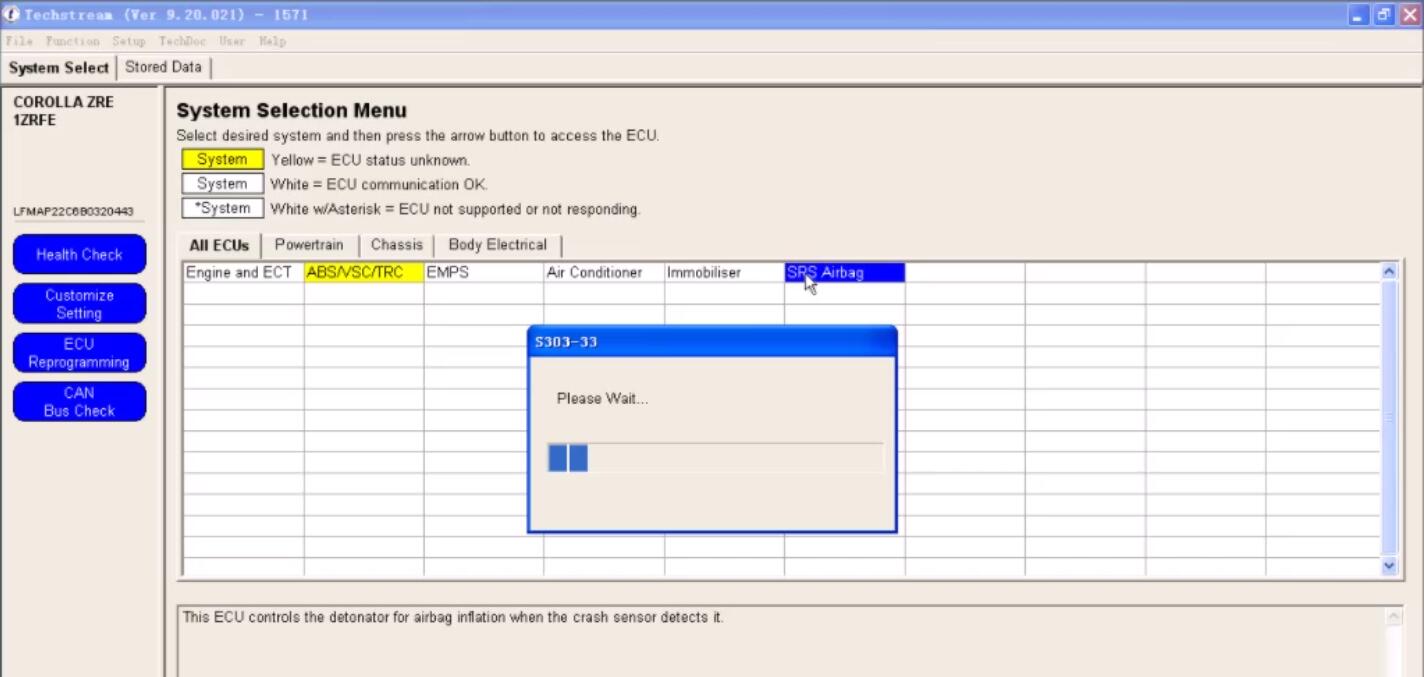The width and height of the screenshot is (1426, 677).
Task: Select the Air Conditioner system
Action: pyautogui.click(x=604, y=273)
